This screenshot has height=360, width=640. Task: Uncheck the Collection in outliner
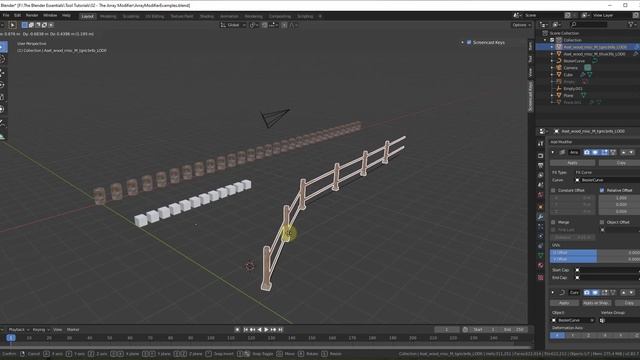552,40
